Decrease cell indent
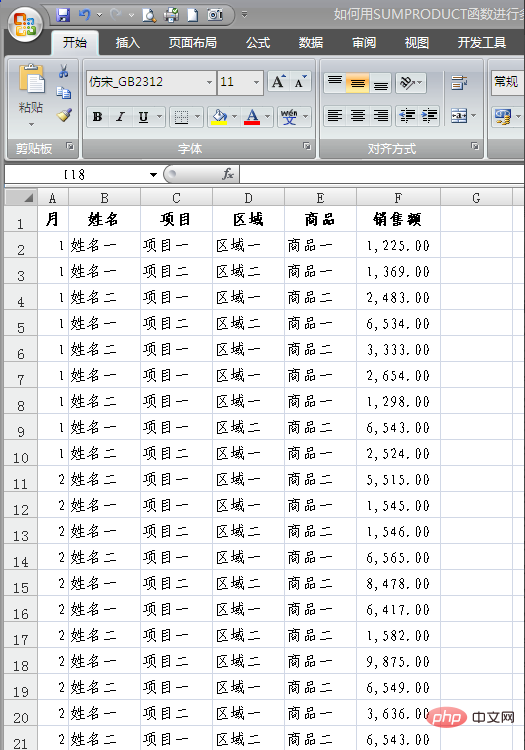This screenshot has height=750, width=525. point(407,116)
